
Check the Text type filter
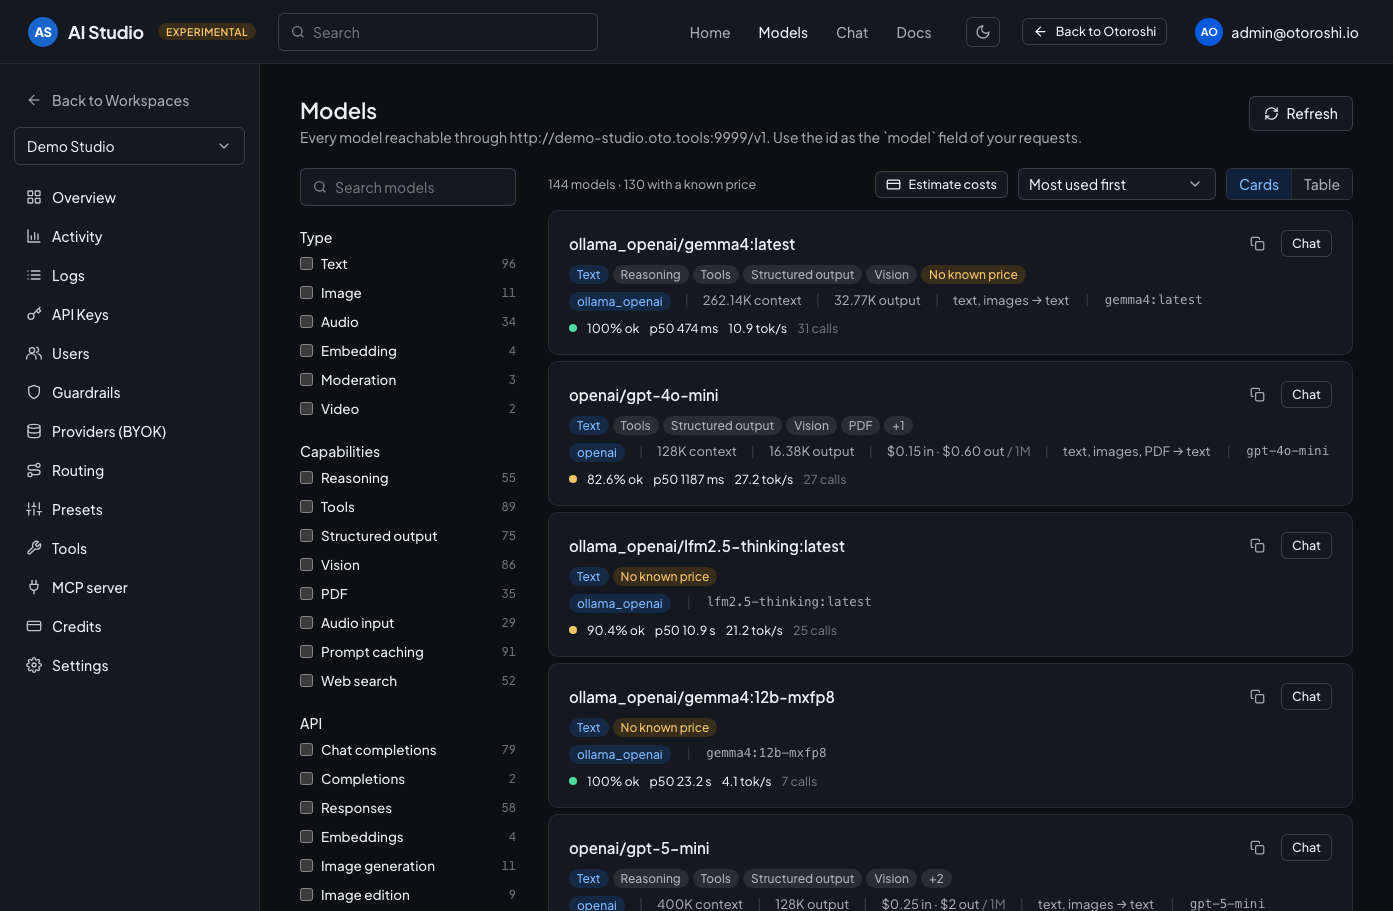coord(307,264)
